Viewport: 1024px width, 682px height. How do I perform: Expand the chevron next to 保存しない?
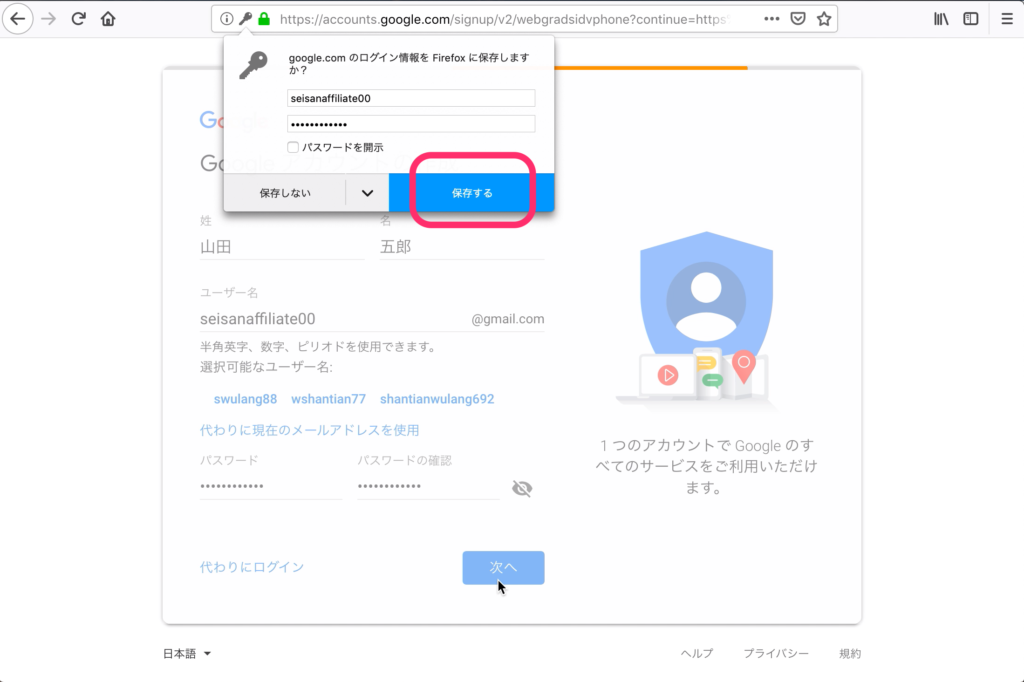pyautogui.click(x=367, y=192)
